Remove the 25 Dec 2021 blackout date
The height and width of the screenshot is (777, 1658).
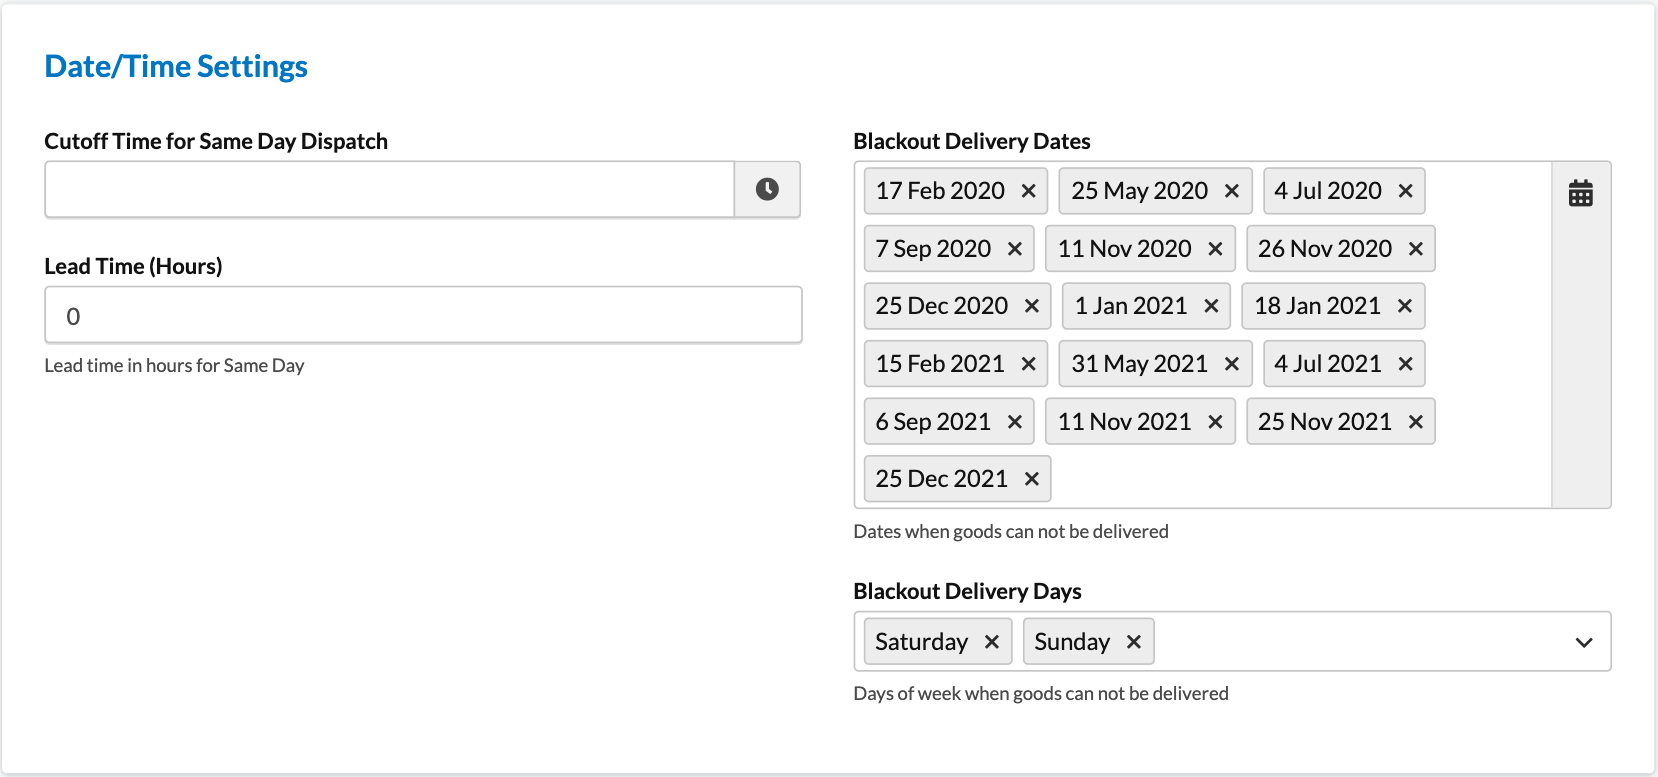click(x=1031, y=479)
